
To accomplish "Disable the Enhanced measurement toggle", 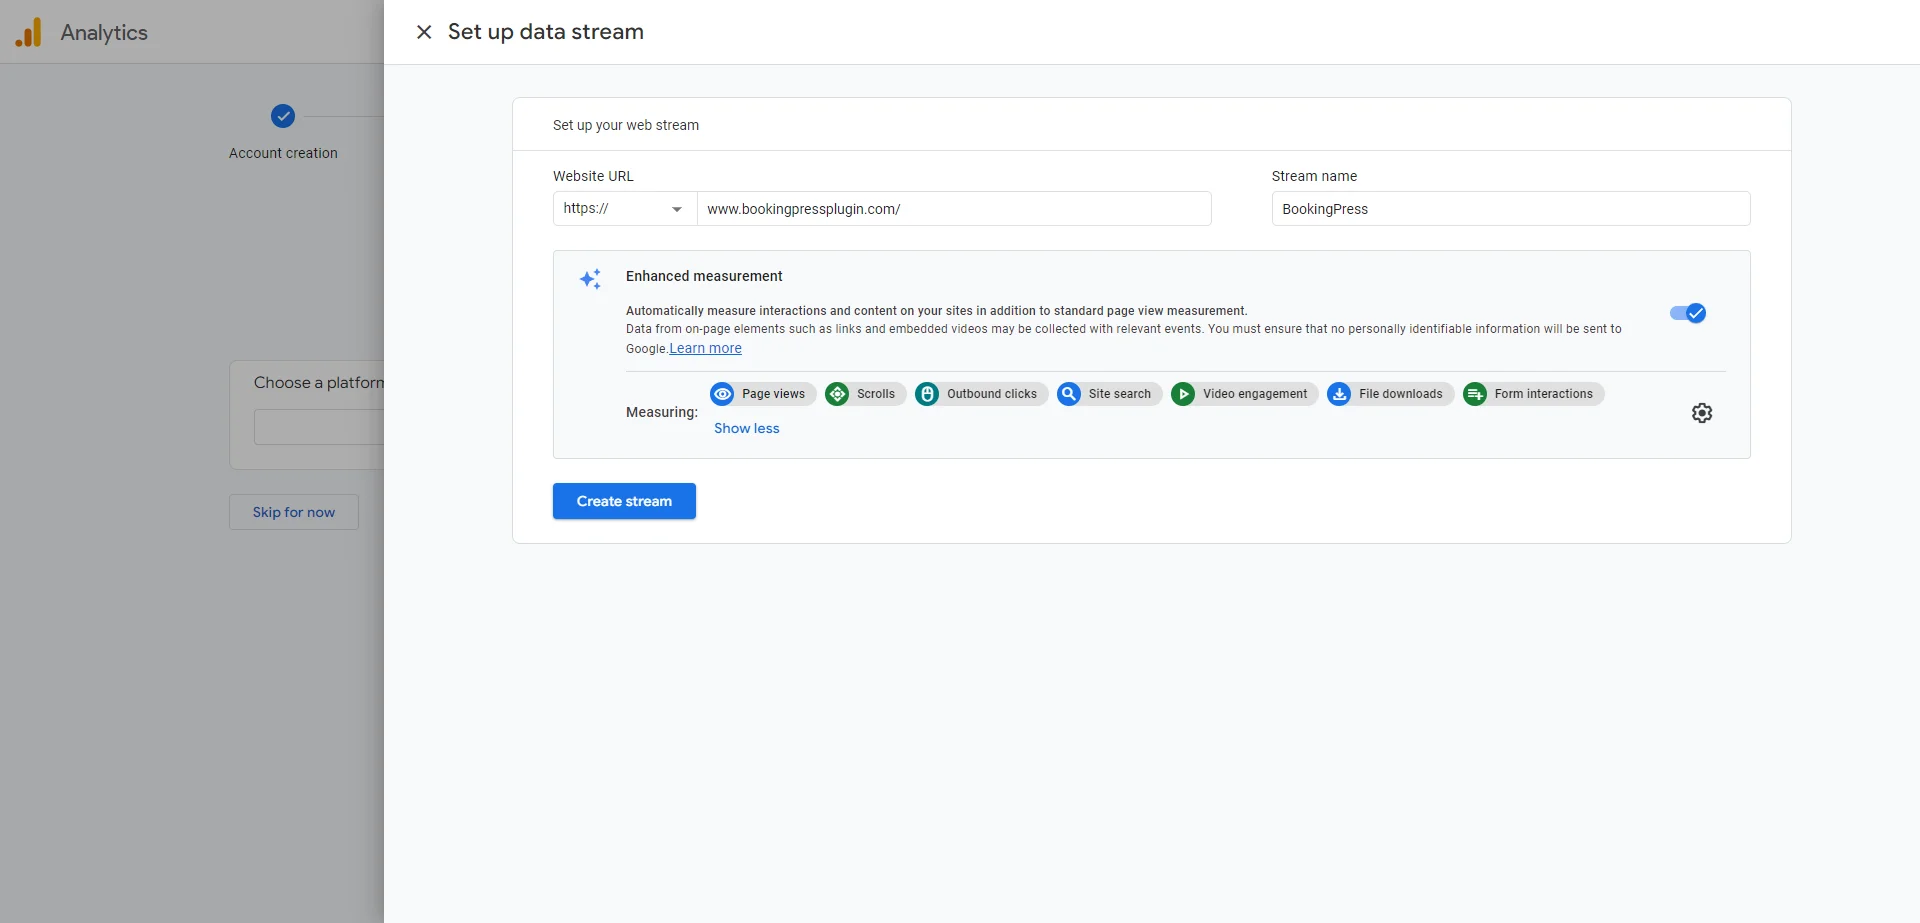I will pos(1688,313).
